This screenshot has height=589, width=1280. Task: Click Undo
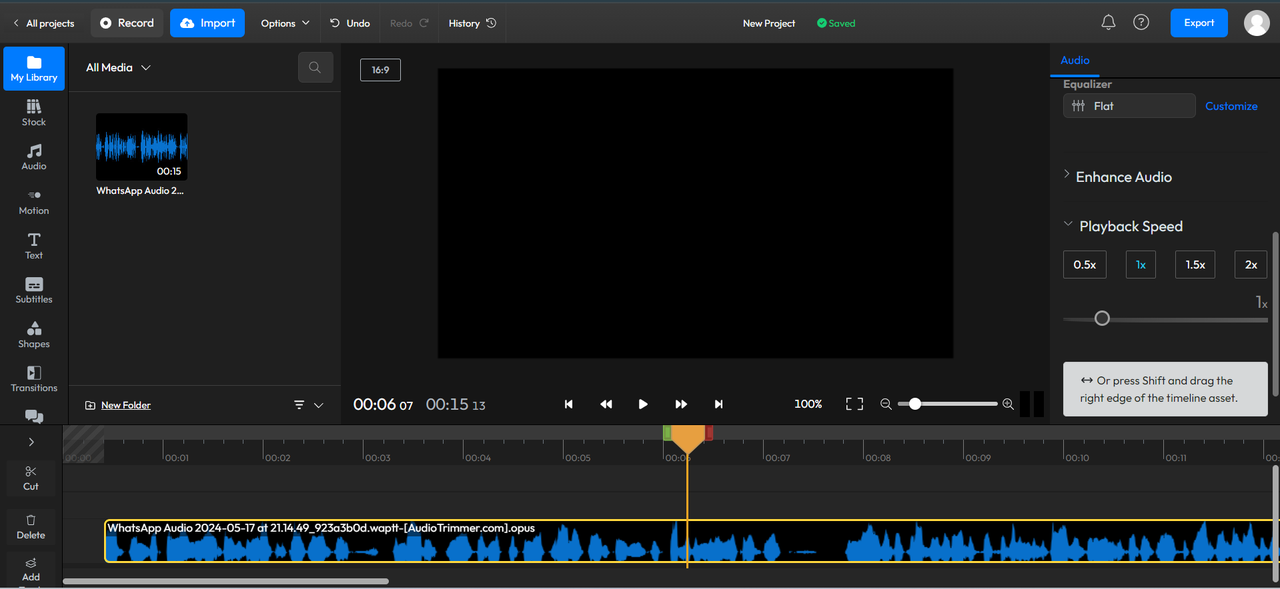coord(350,23)
